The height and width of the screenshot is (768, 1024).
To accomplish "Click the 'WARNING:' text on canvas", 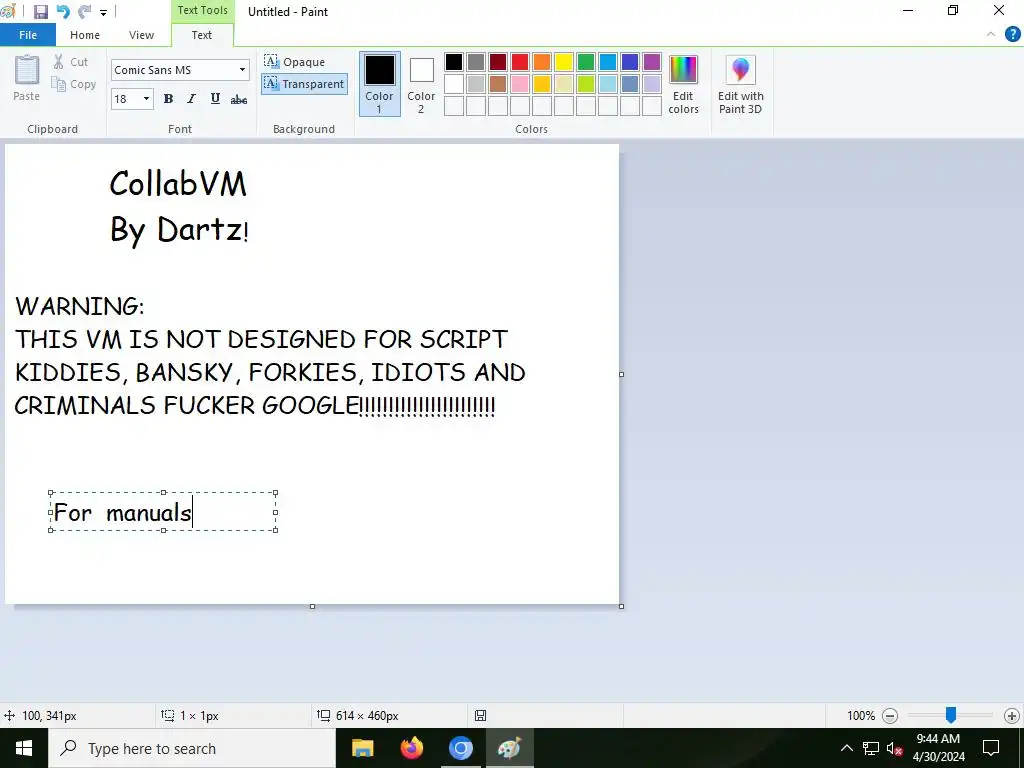I will click(80, 306).
